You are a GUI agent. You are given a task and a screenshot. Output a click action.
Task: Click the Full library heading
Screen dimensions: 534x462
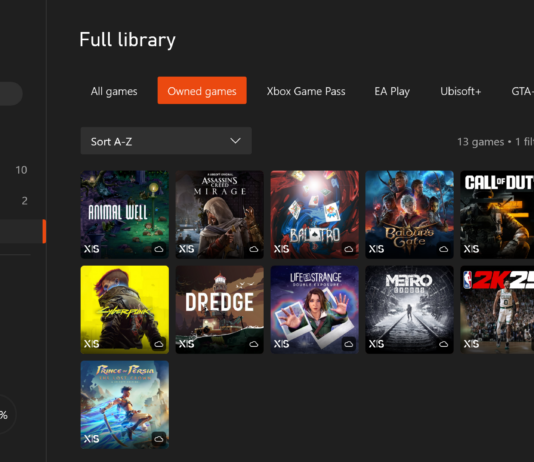(127, 40)
